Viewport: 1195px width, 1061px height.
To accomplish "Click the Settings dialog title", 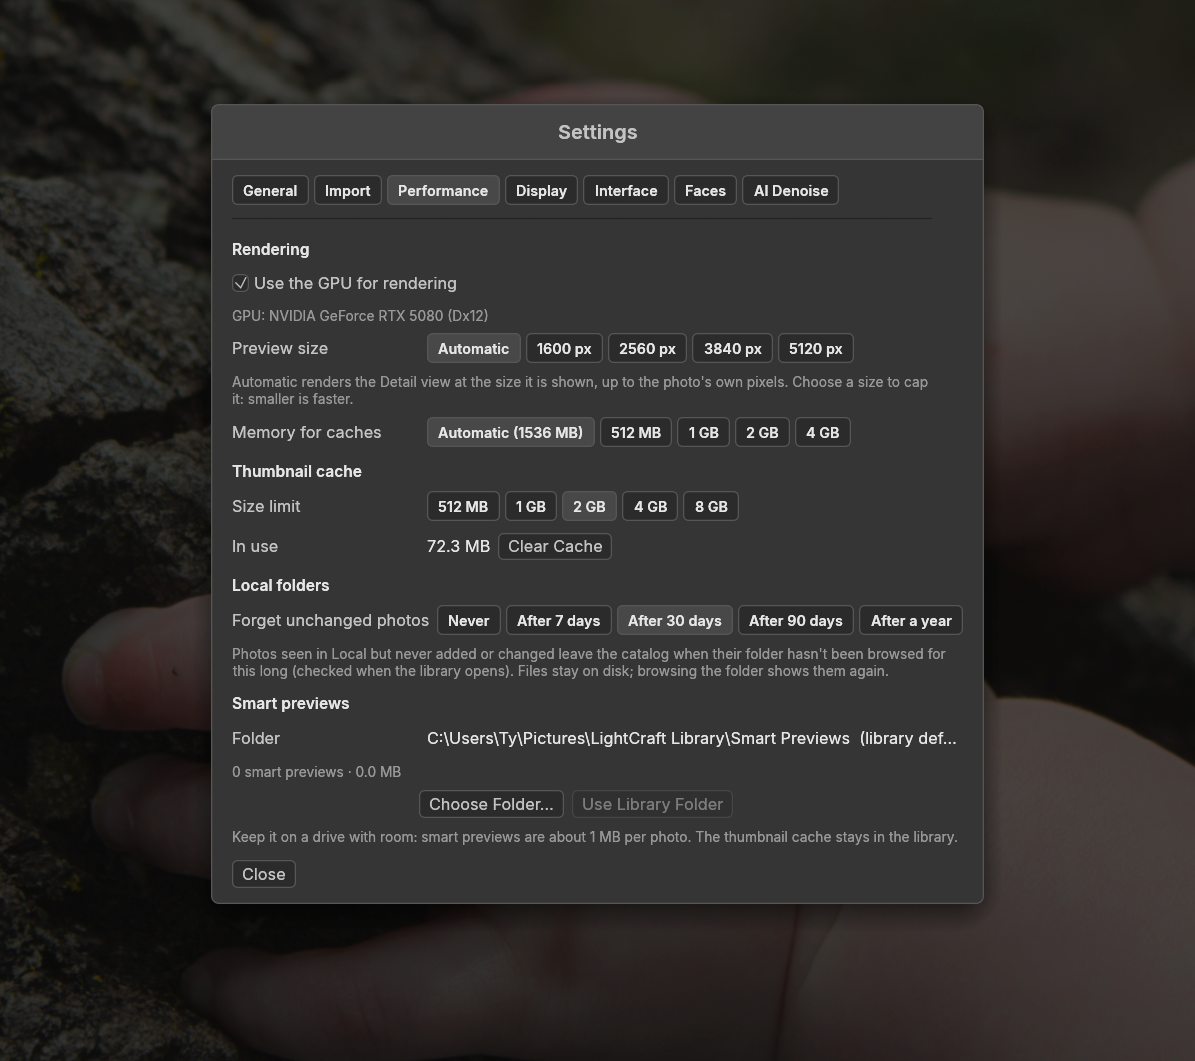I will tap(598, 132).
